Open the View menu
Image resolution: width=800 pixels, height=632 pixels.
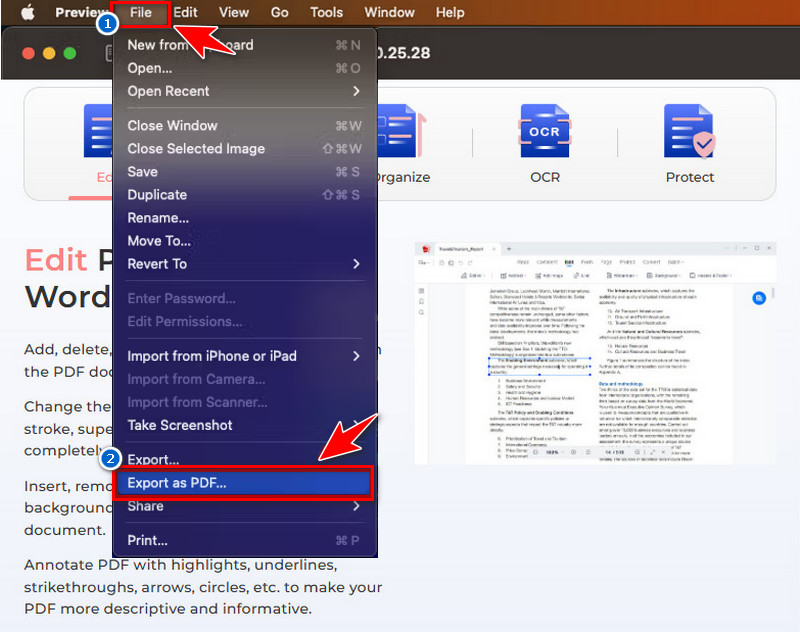[234, 12]
